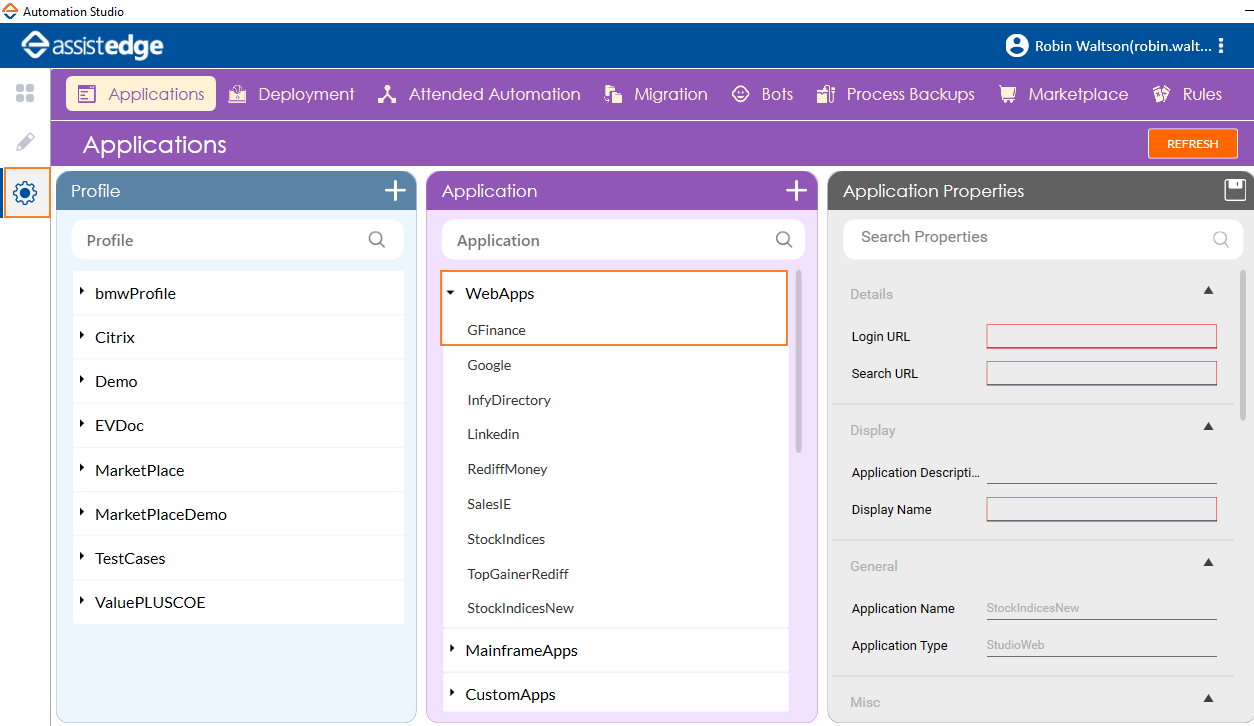Collapse the Details properties section
1254x726 pixels.
[1208, 291]
